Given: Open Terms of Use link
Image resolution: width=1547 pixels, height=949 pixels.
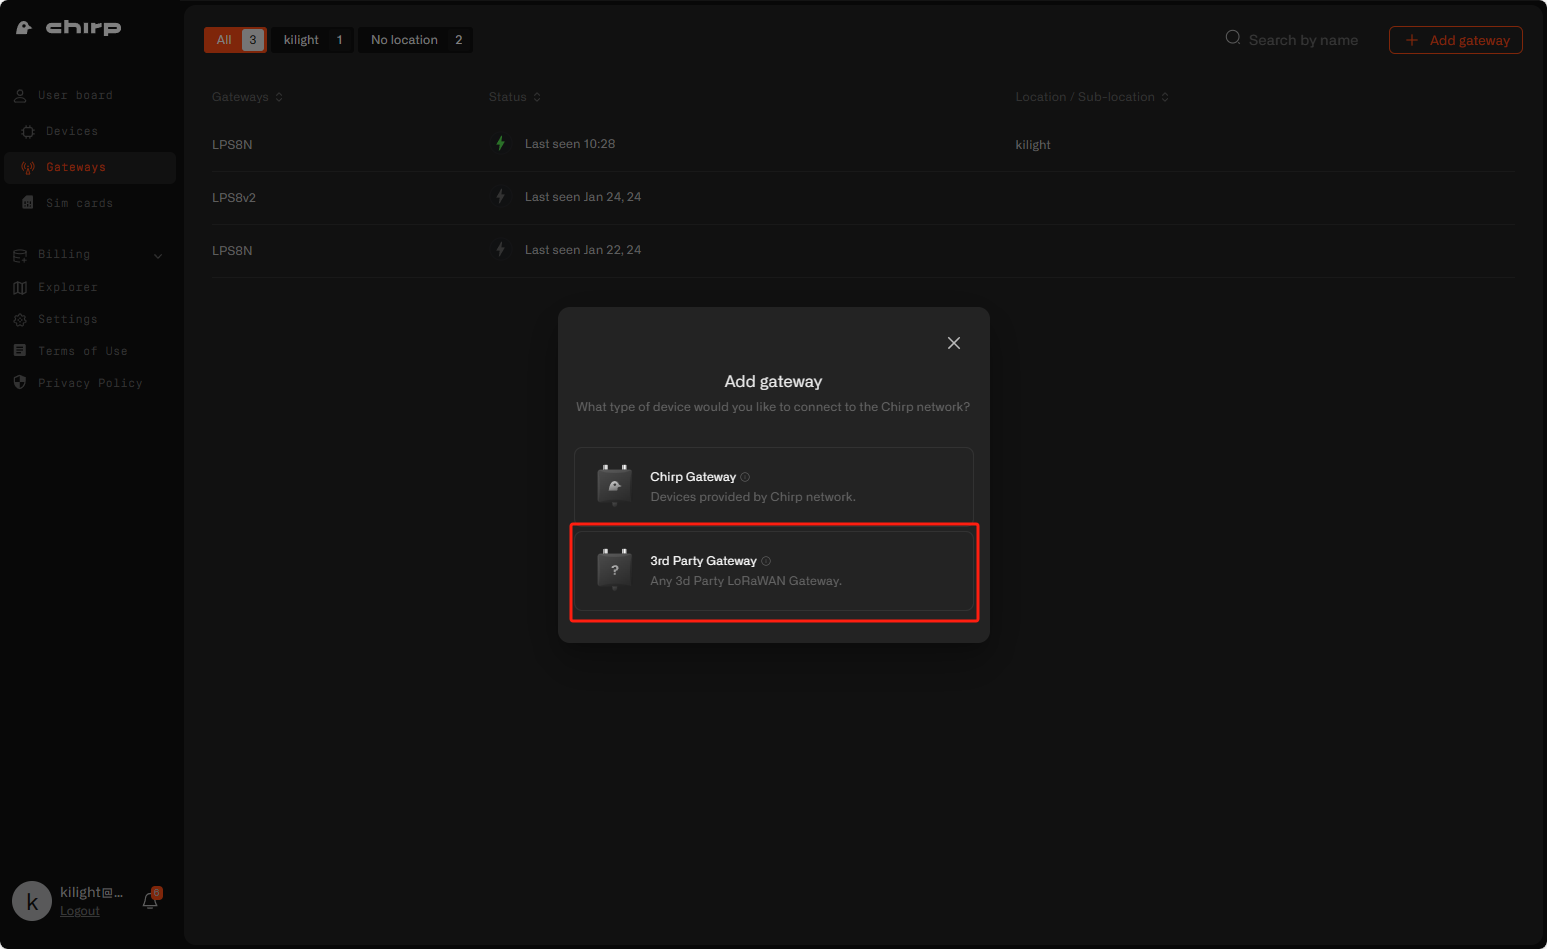Looking at the screenshot, I should tap(83, 352).
